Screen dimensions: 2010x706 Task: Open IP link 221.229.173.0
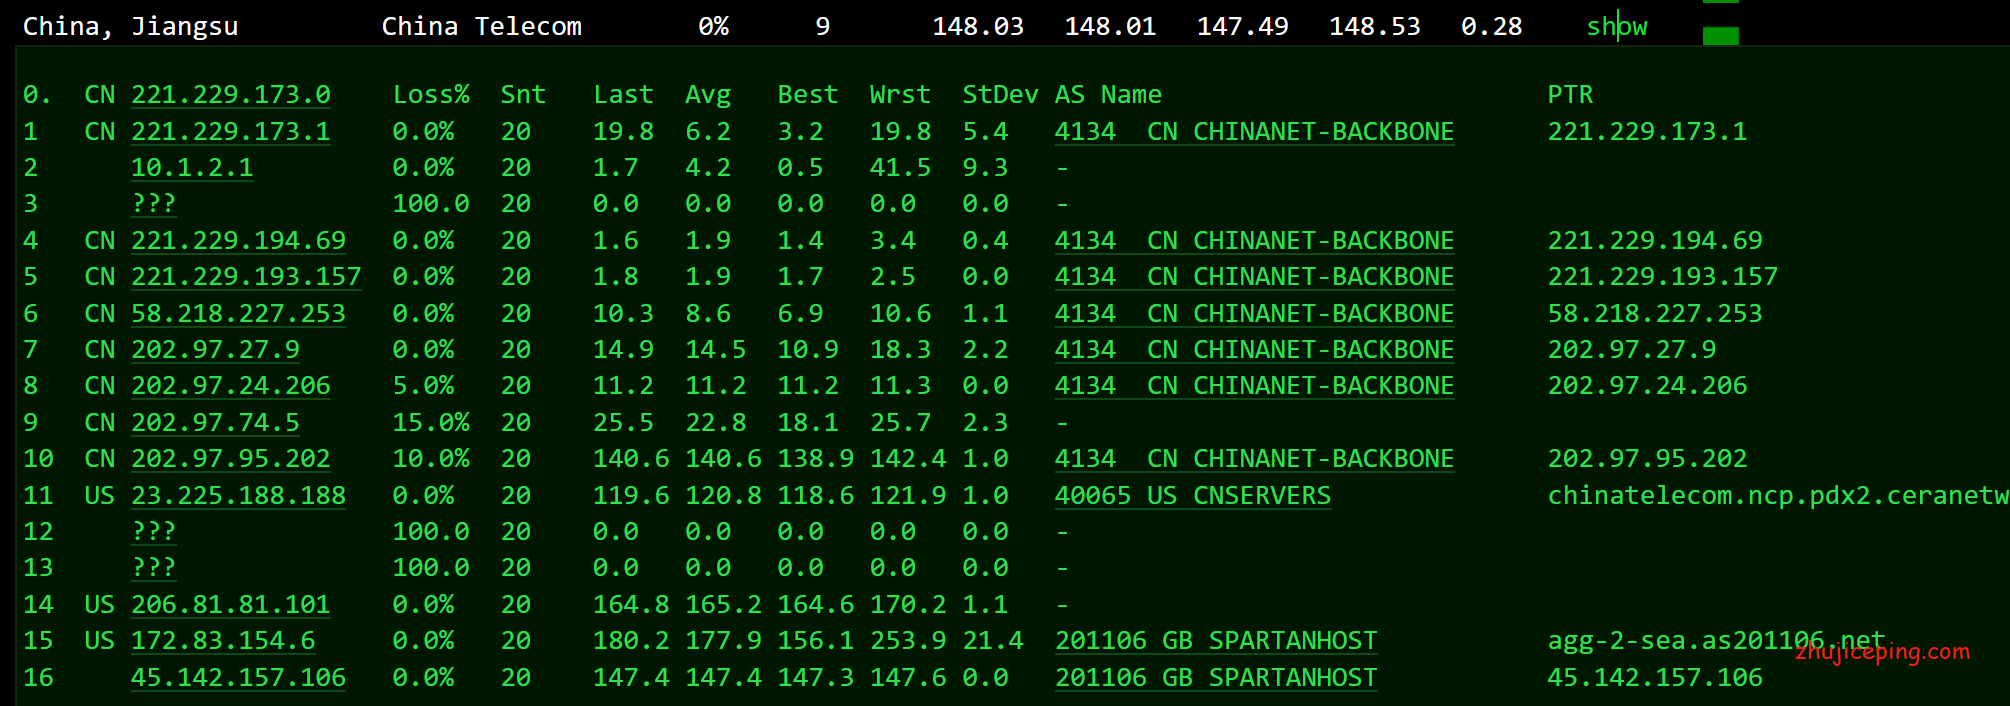tap(231, 95)
